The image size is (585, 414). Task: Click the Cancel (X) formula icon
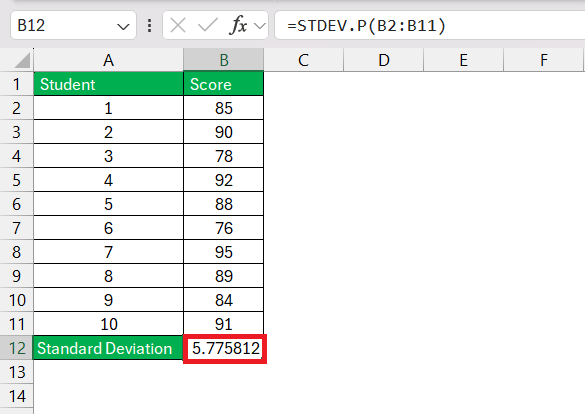point(178,26)
